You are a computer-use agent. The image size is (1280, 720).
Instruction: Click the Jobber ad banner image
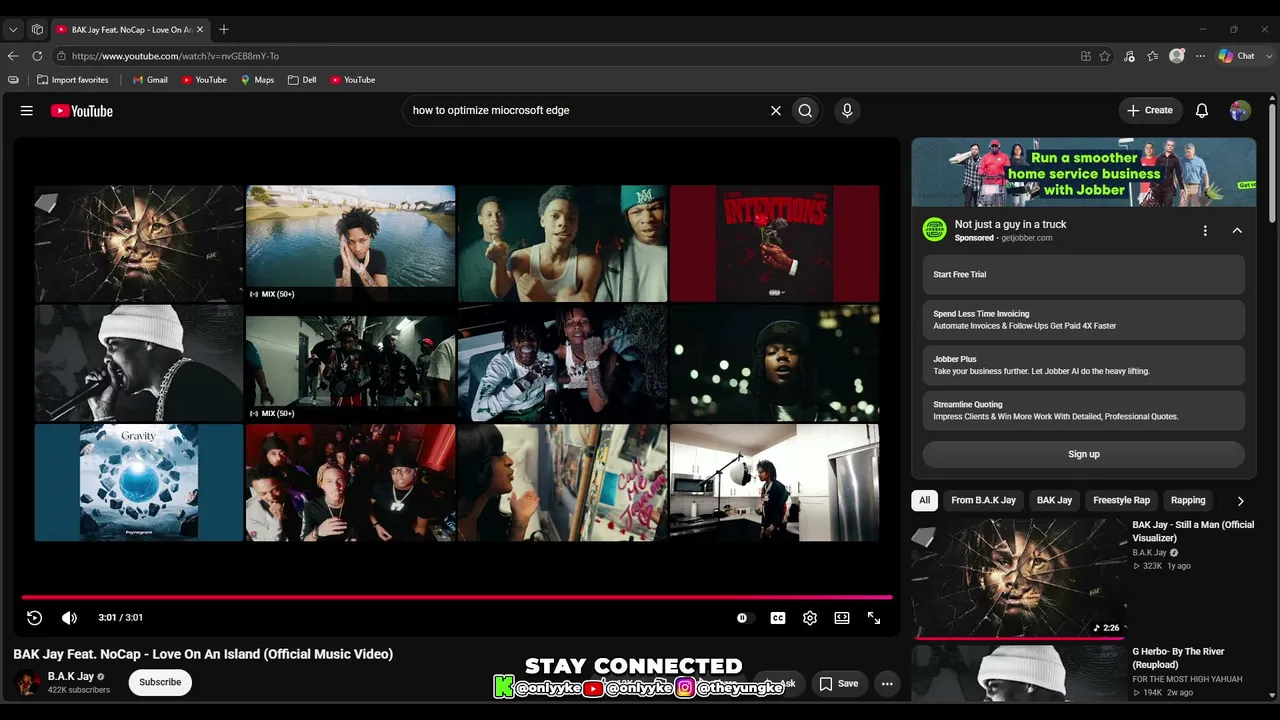[1084, 173]
